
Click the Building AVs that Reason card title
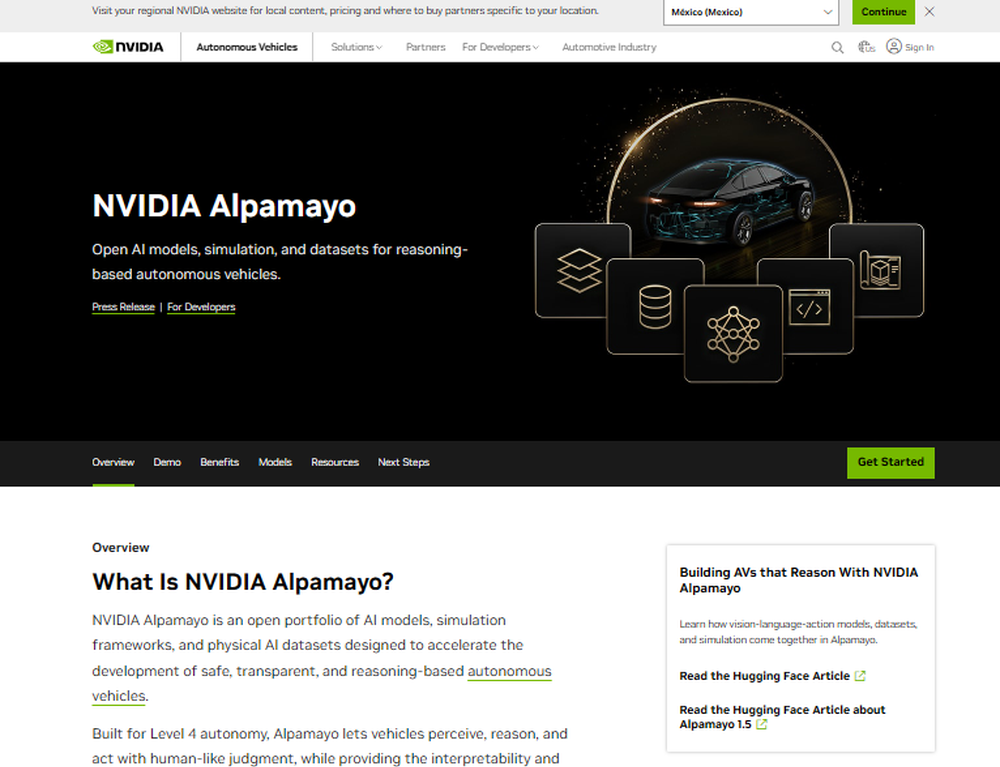pos(798,580)
